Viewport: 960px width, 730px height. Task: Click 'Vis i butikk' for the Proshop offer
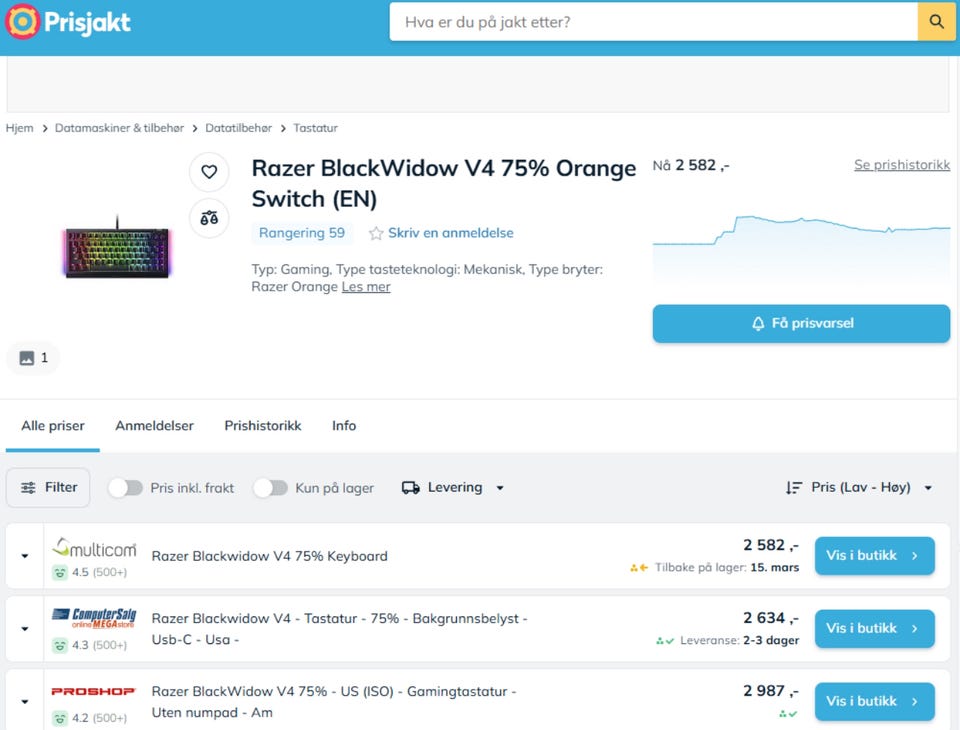(874, 701)
